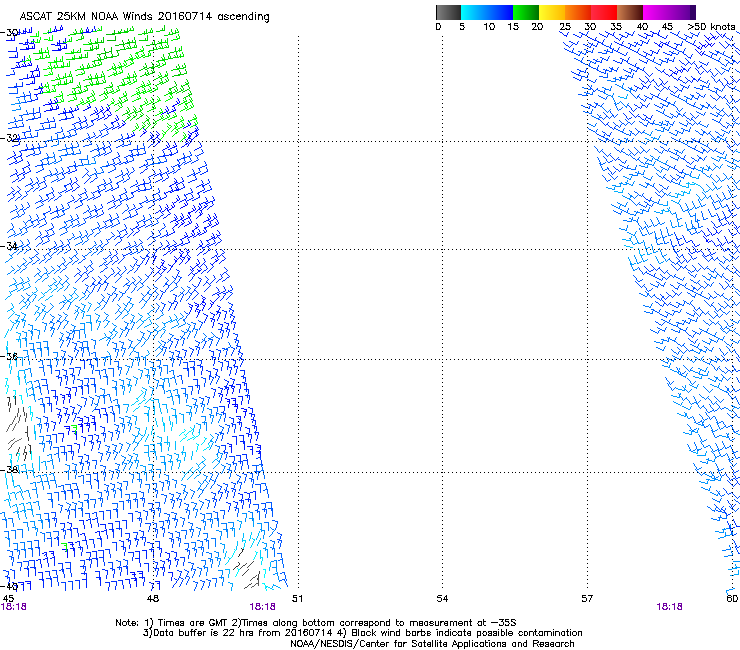
Task: Pick the yellow 20-25 knots legend segment
Action: pos(552,12)
